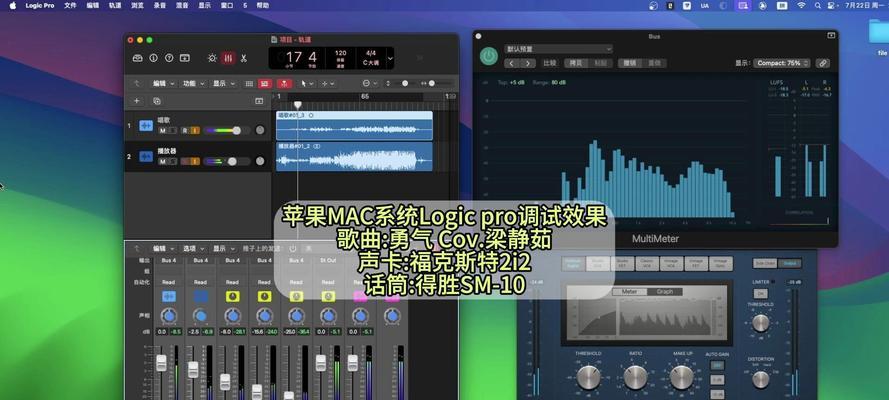
Task: Select the 唱歌#01_3 audio region
Action: pyautogui.click(x=354, y=125)
